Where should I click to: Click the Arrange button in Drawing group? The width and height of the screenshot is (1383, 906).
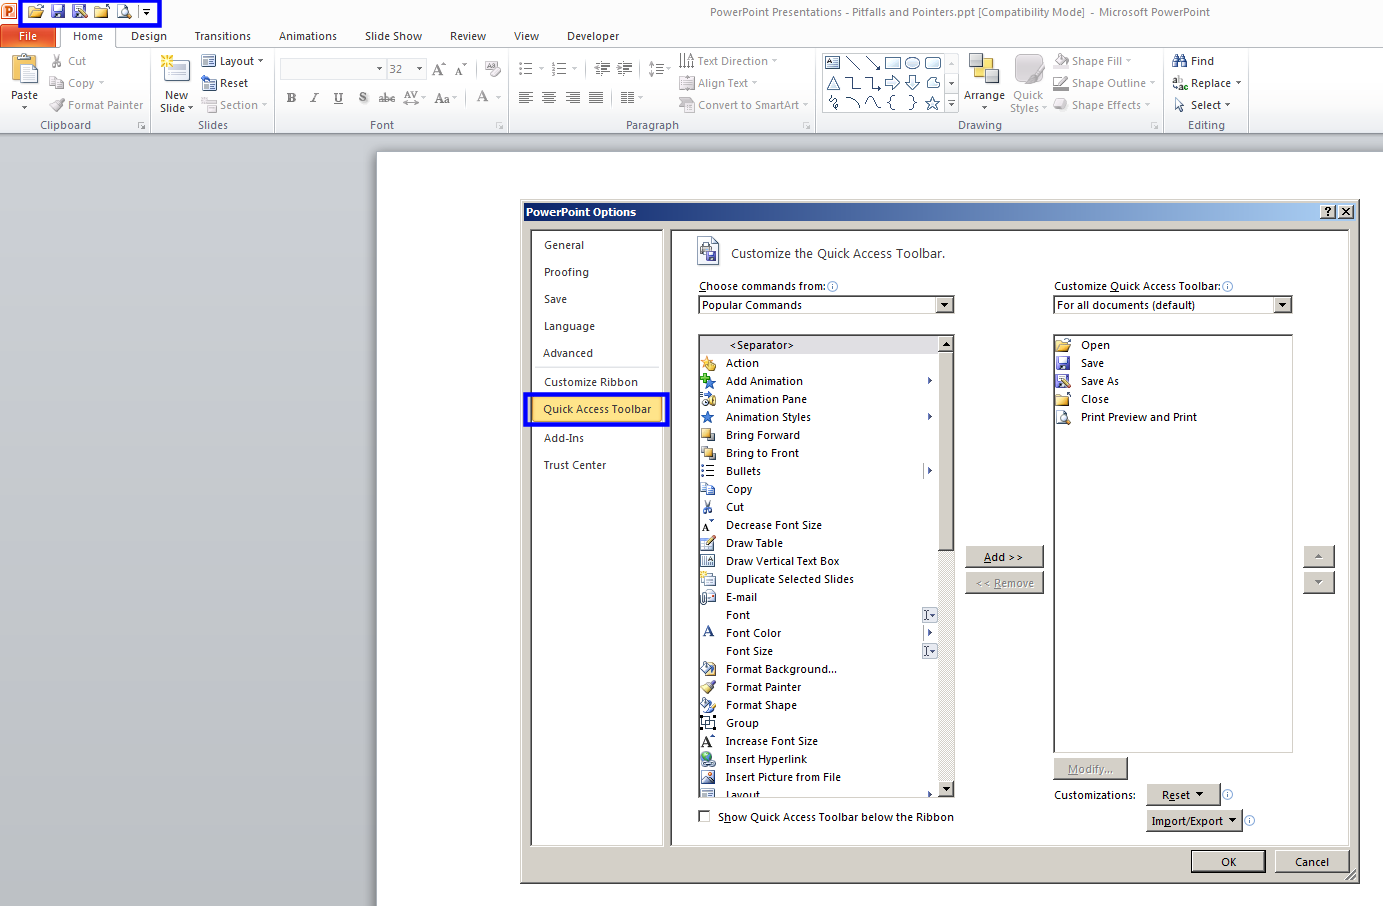coord(984,83)
